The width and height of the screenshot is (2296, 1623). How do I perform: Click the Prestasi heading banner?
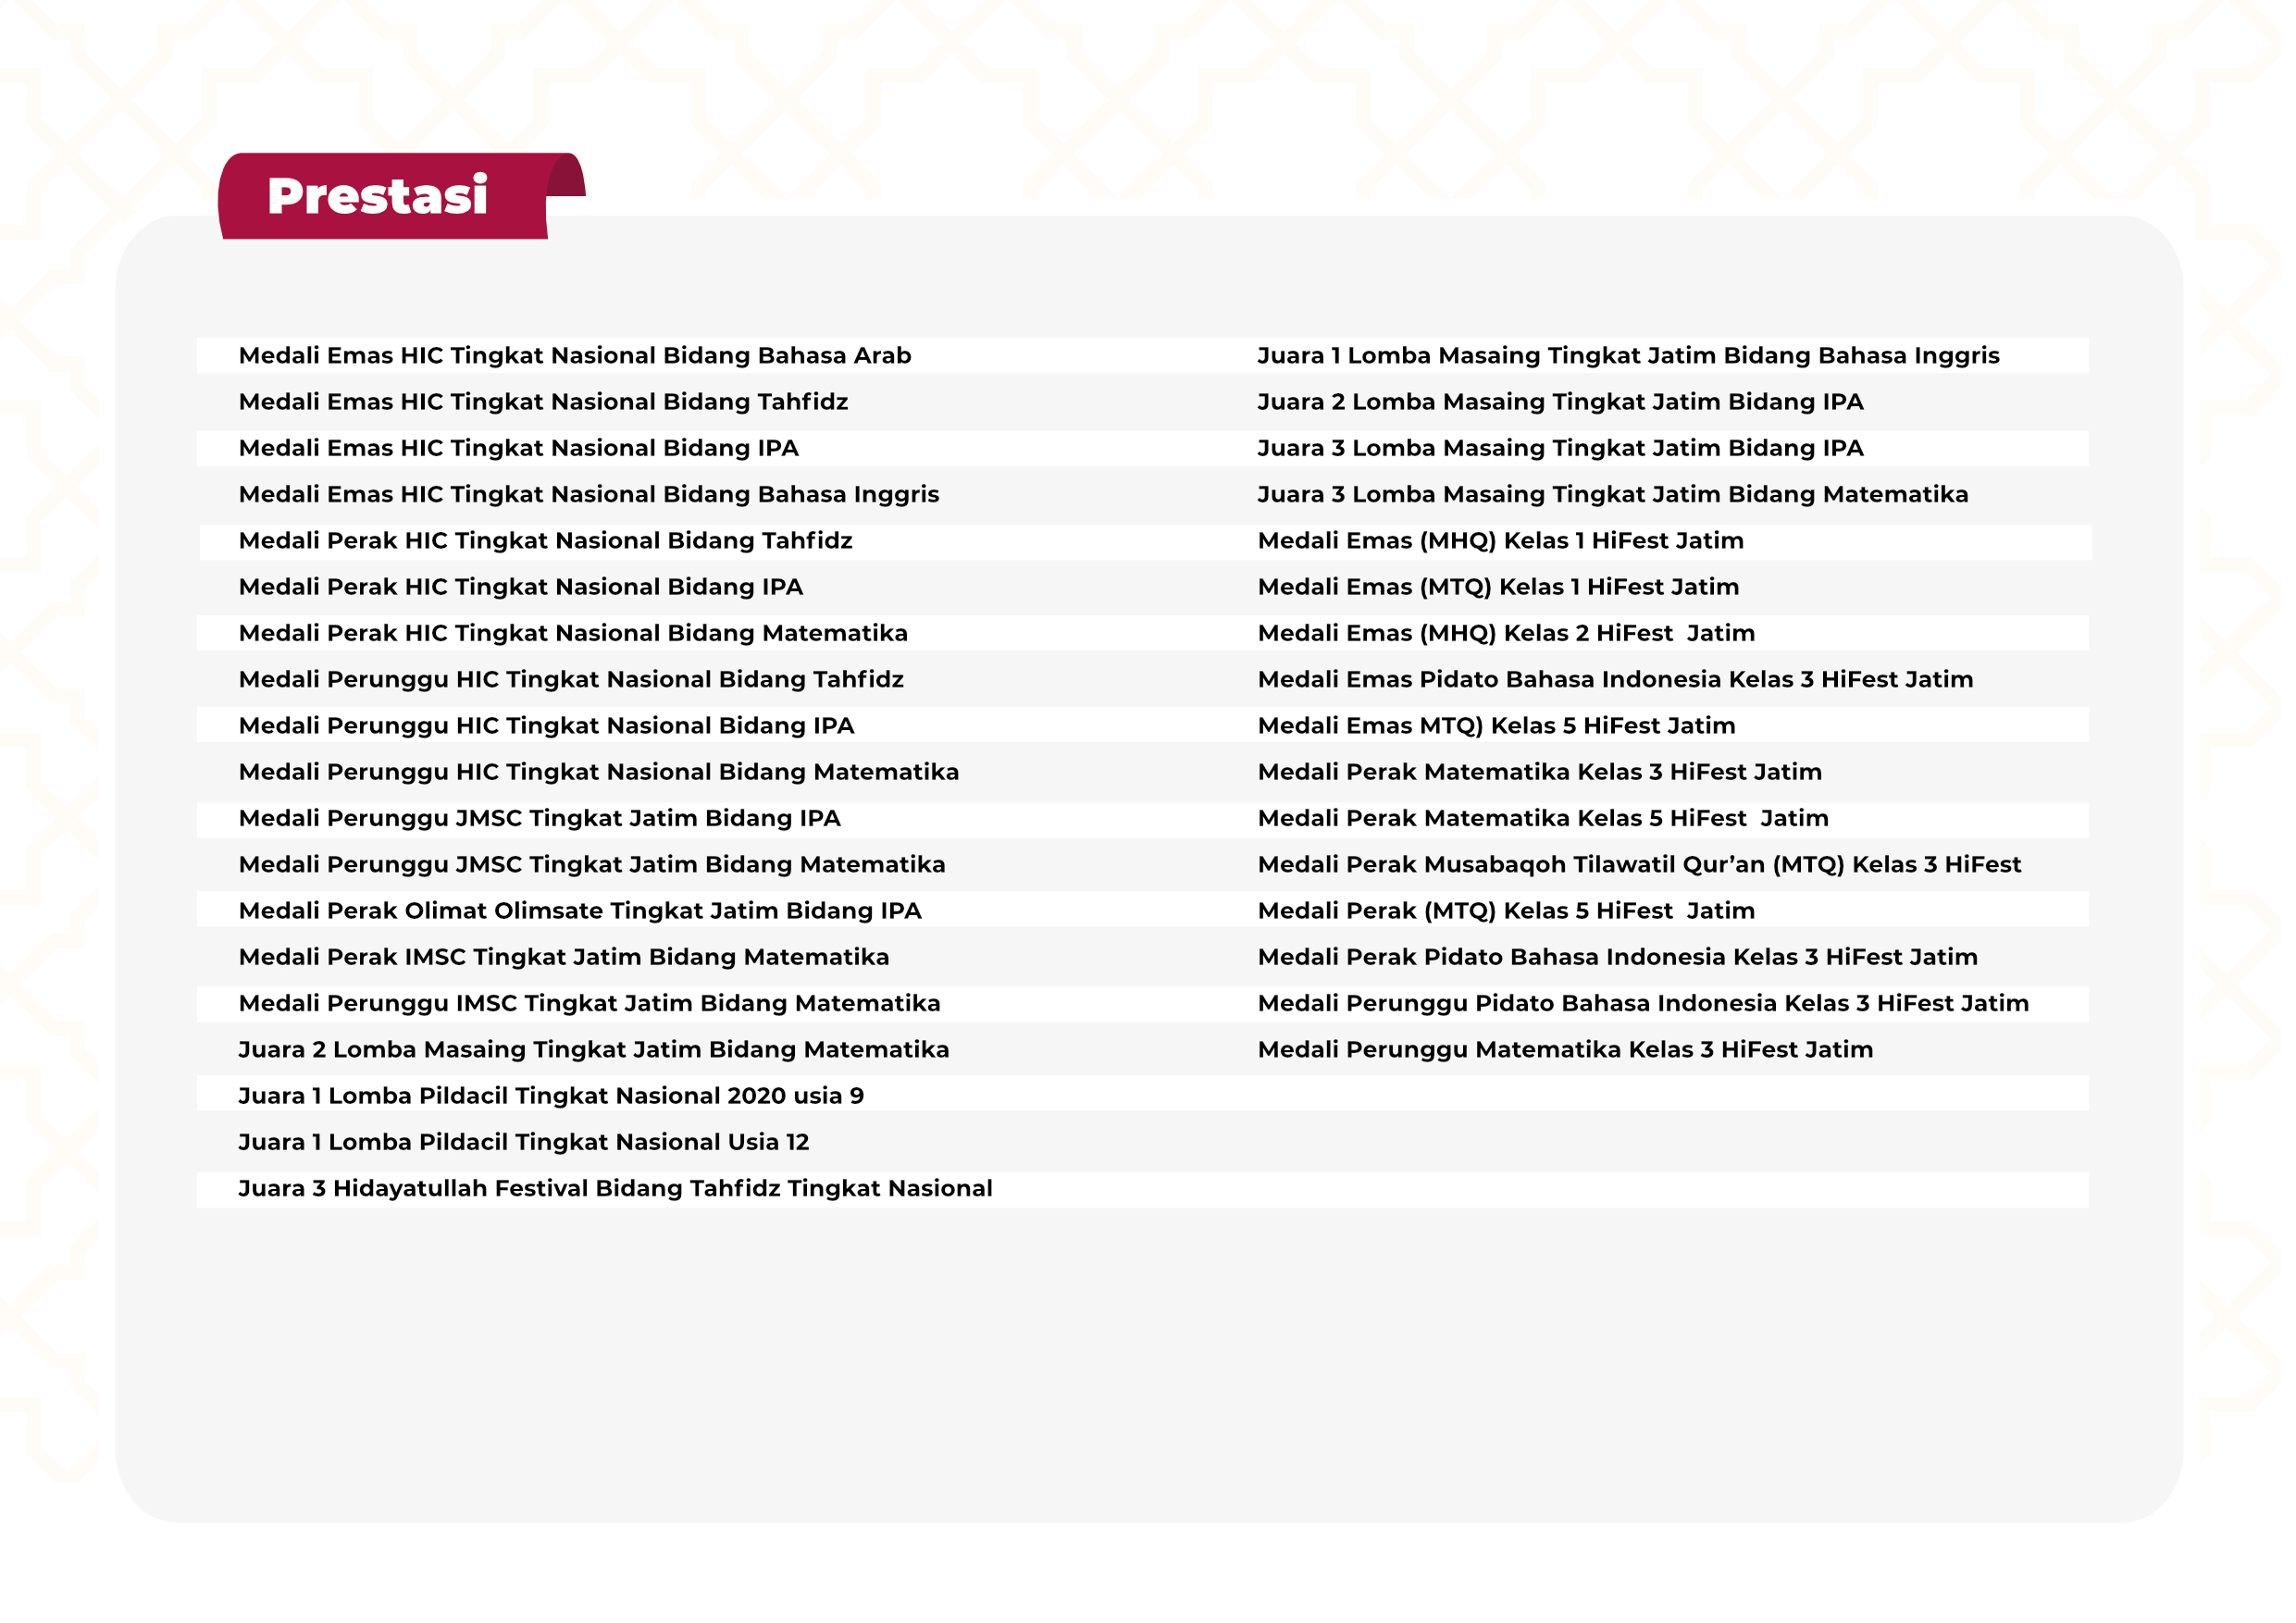pyautogui.click(x=400, y=196)
